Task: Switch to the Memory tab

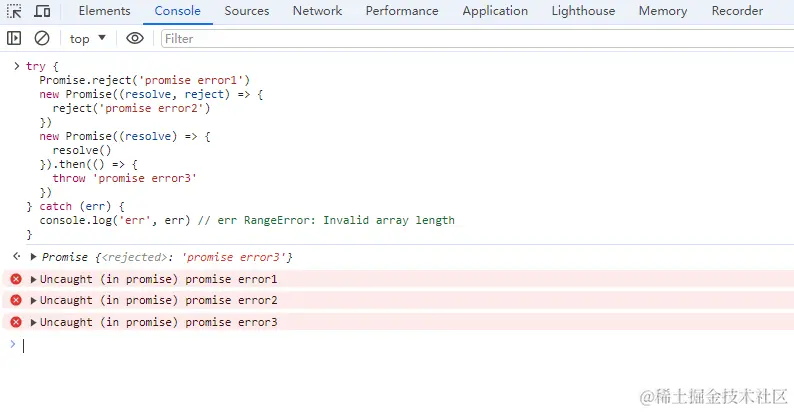Action: click(x=663, y=11)
